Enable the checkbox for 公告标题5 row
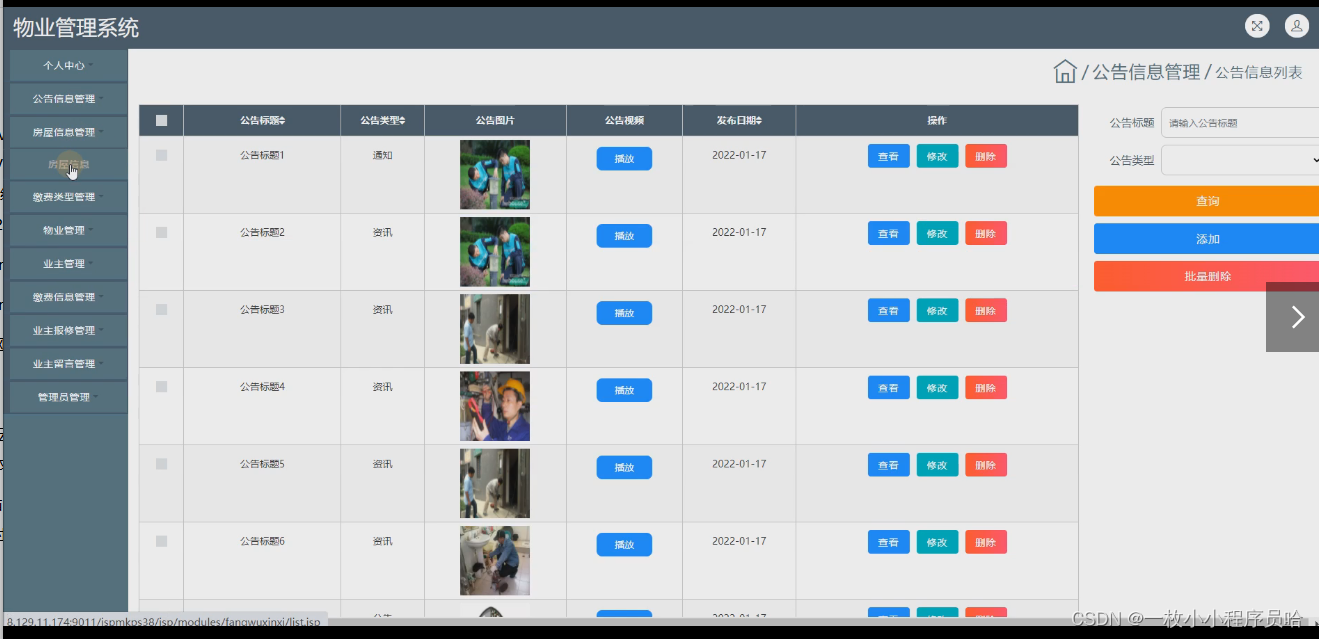This screenshot has width=1319, height=639. (x=162, y=464)
